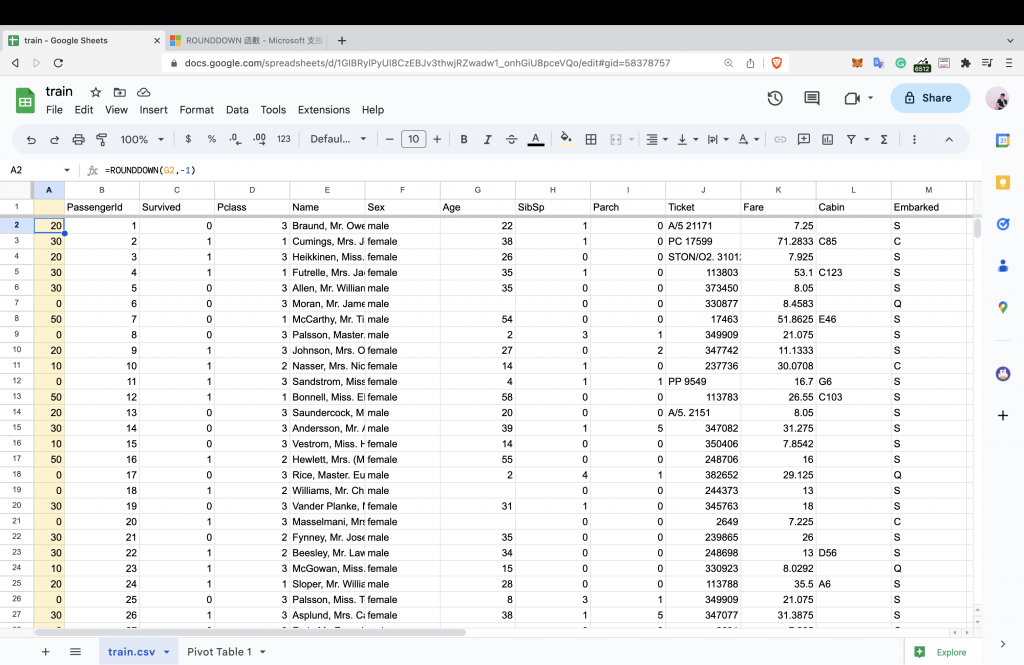The image size is (1024, 665).
Task: Open Google Calendar side panel
Action: pos(1002,140)
